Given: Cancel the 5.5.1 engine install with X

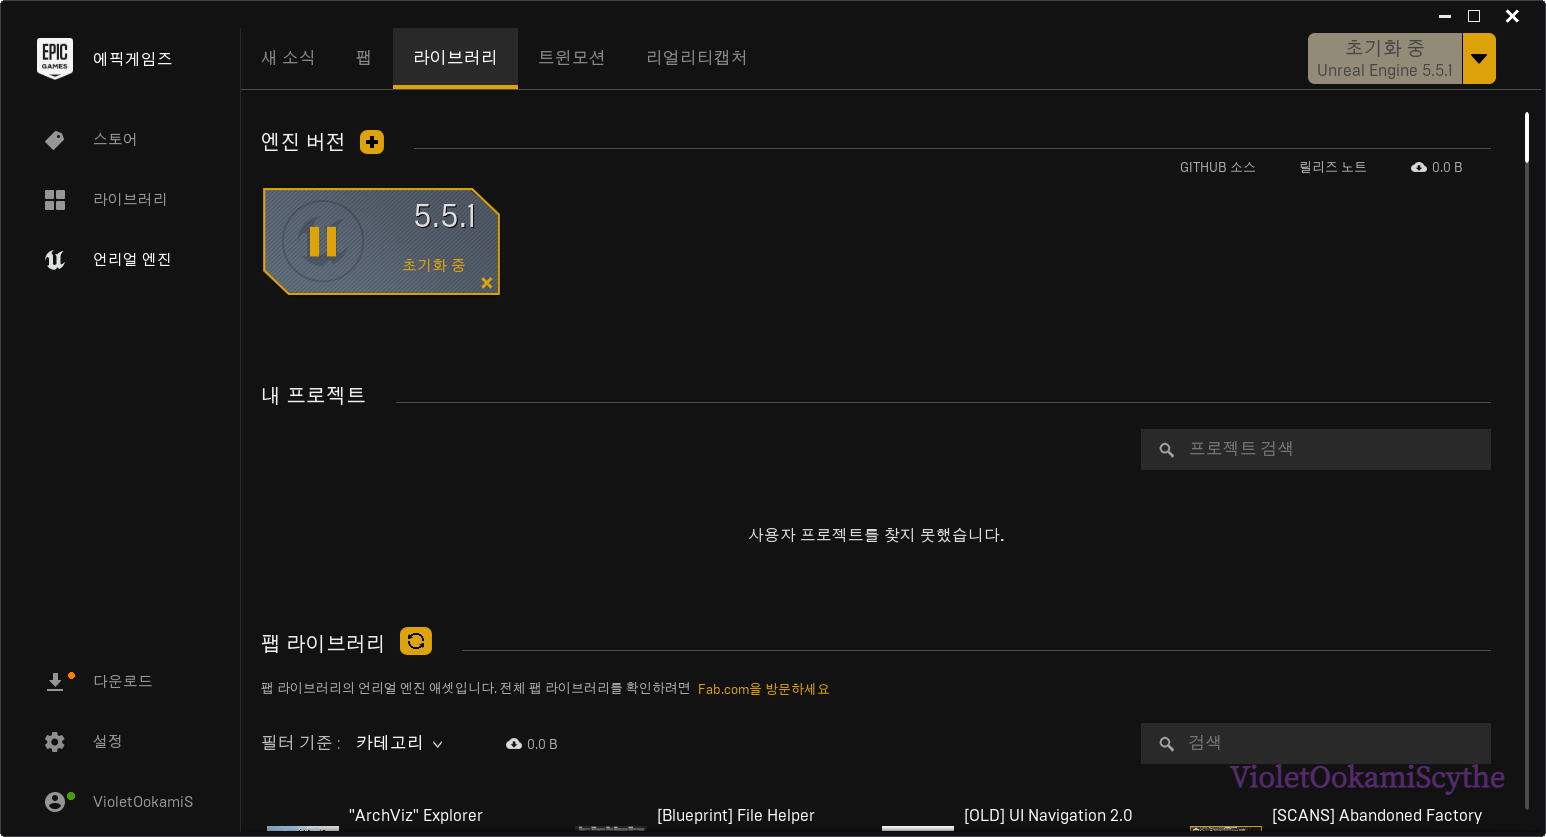Looking at the screenshot, I should pyautogui.click(x=487, y=283).
